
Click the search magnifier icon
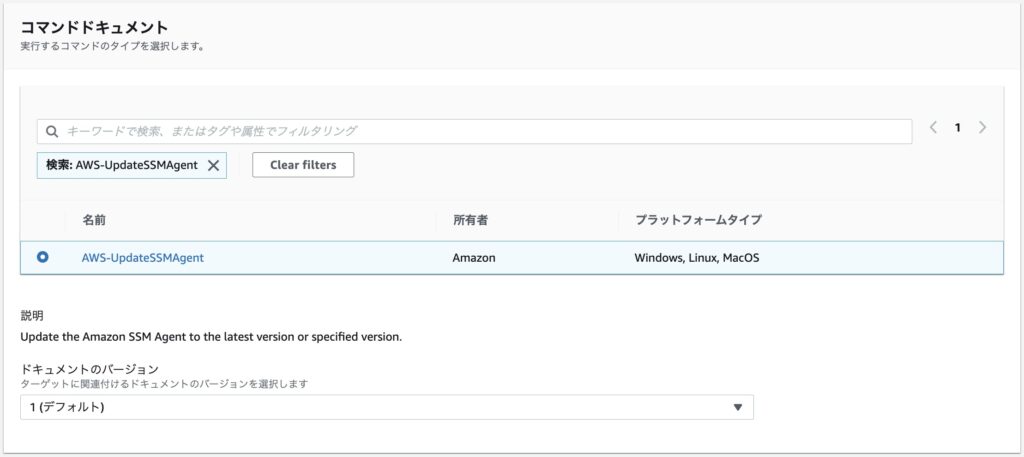pos(52,131)
